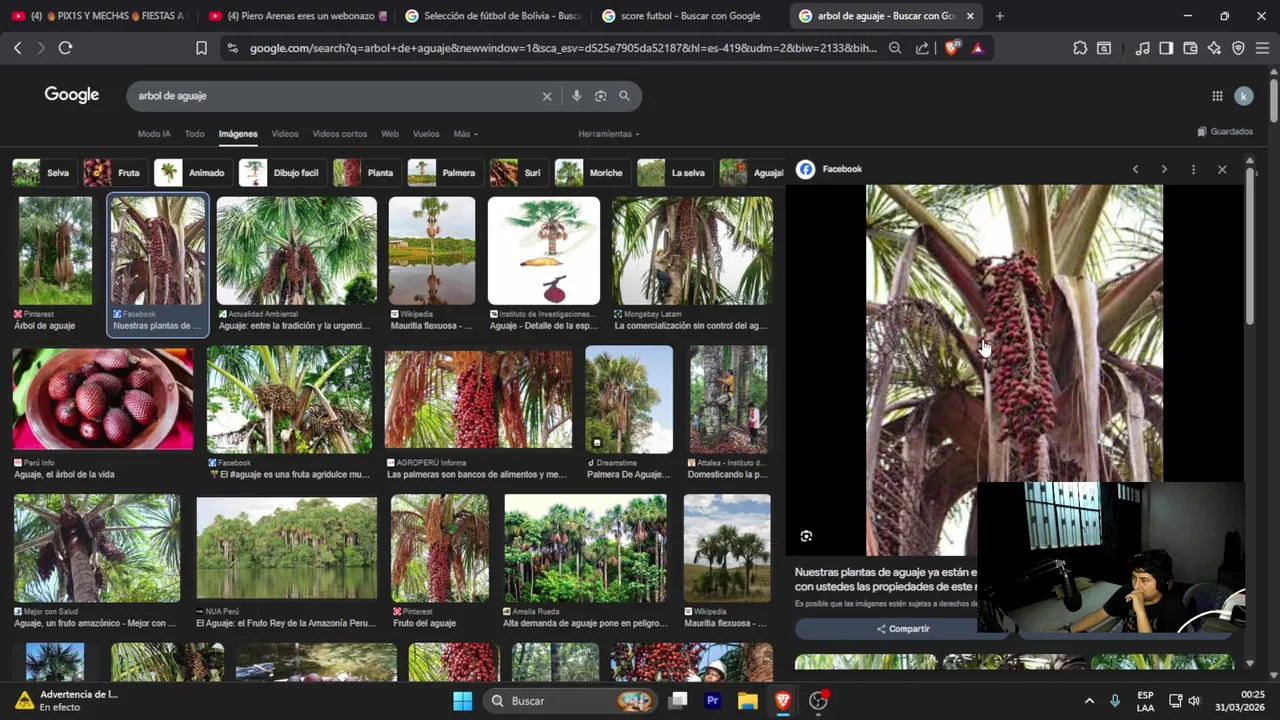Screen dimensions: 1280x720
Task: Open the zoom-out magnifier in the address bar
Action: click(895, 48)
